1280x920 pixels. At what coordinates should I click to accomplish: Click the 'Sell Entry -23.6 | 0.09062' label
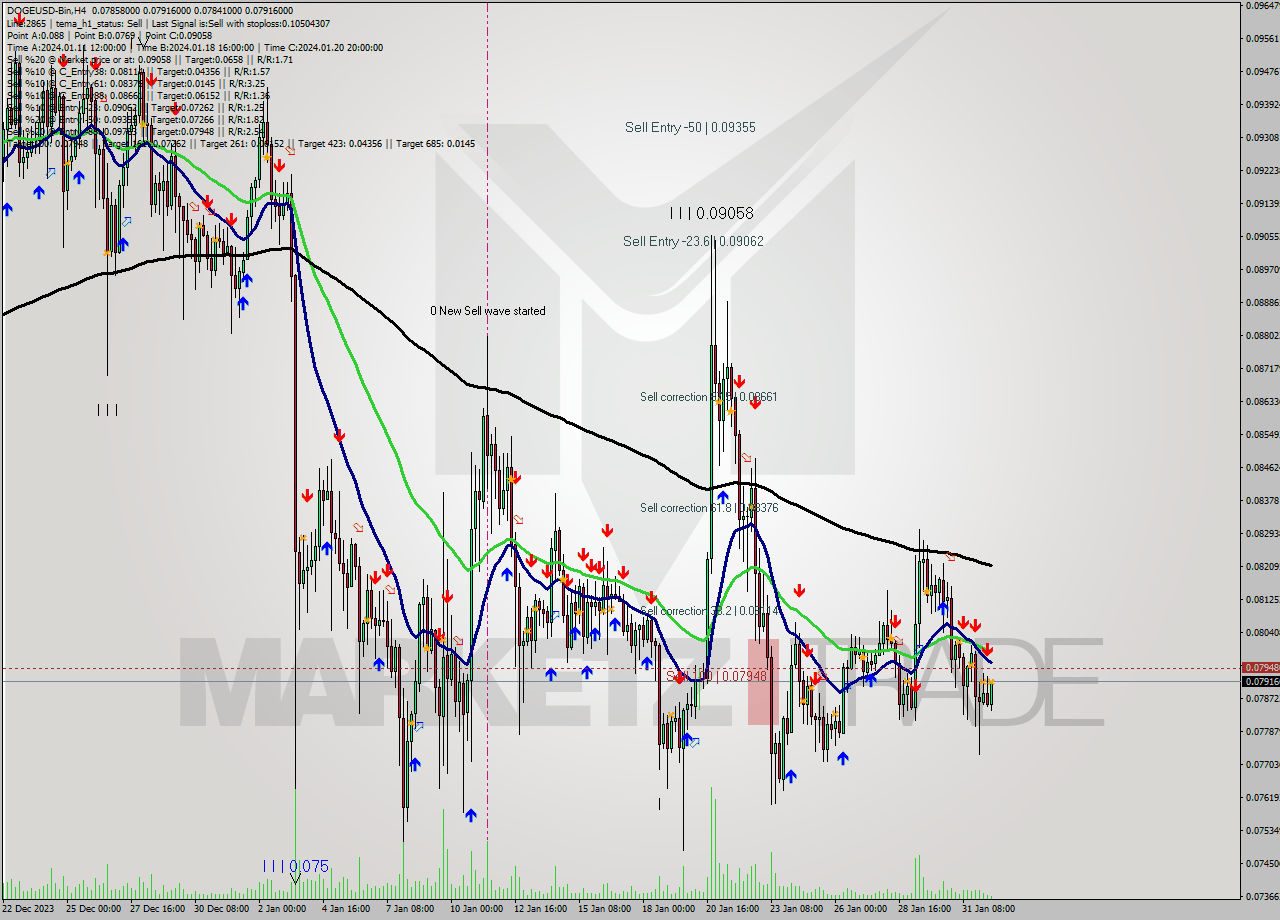pyautogui.click(x=693, y=241)
